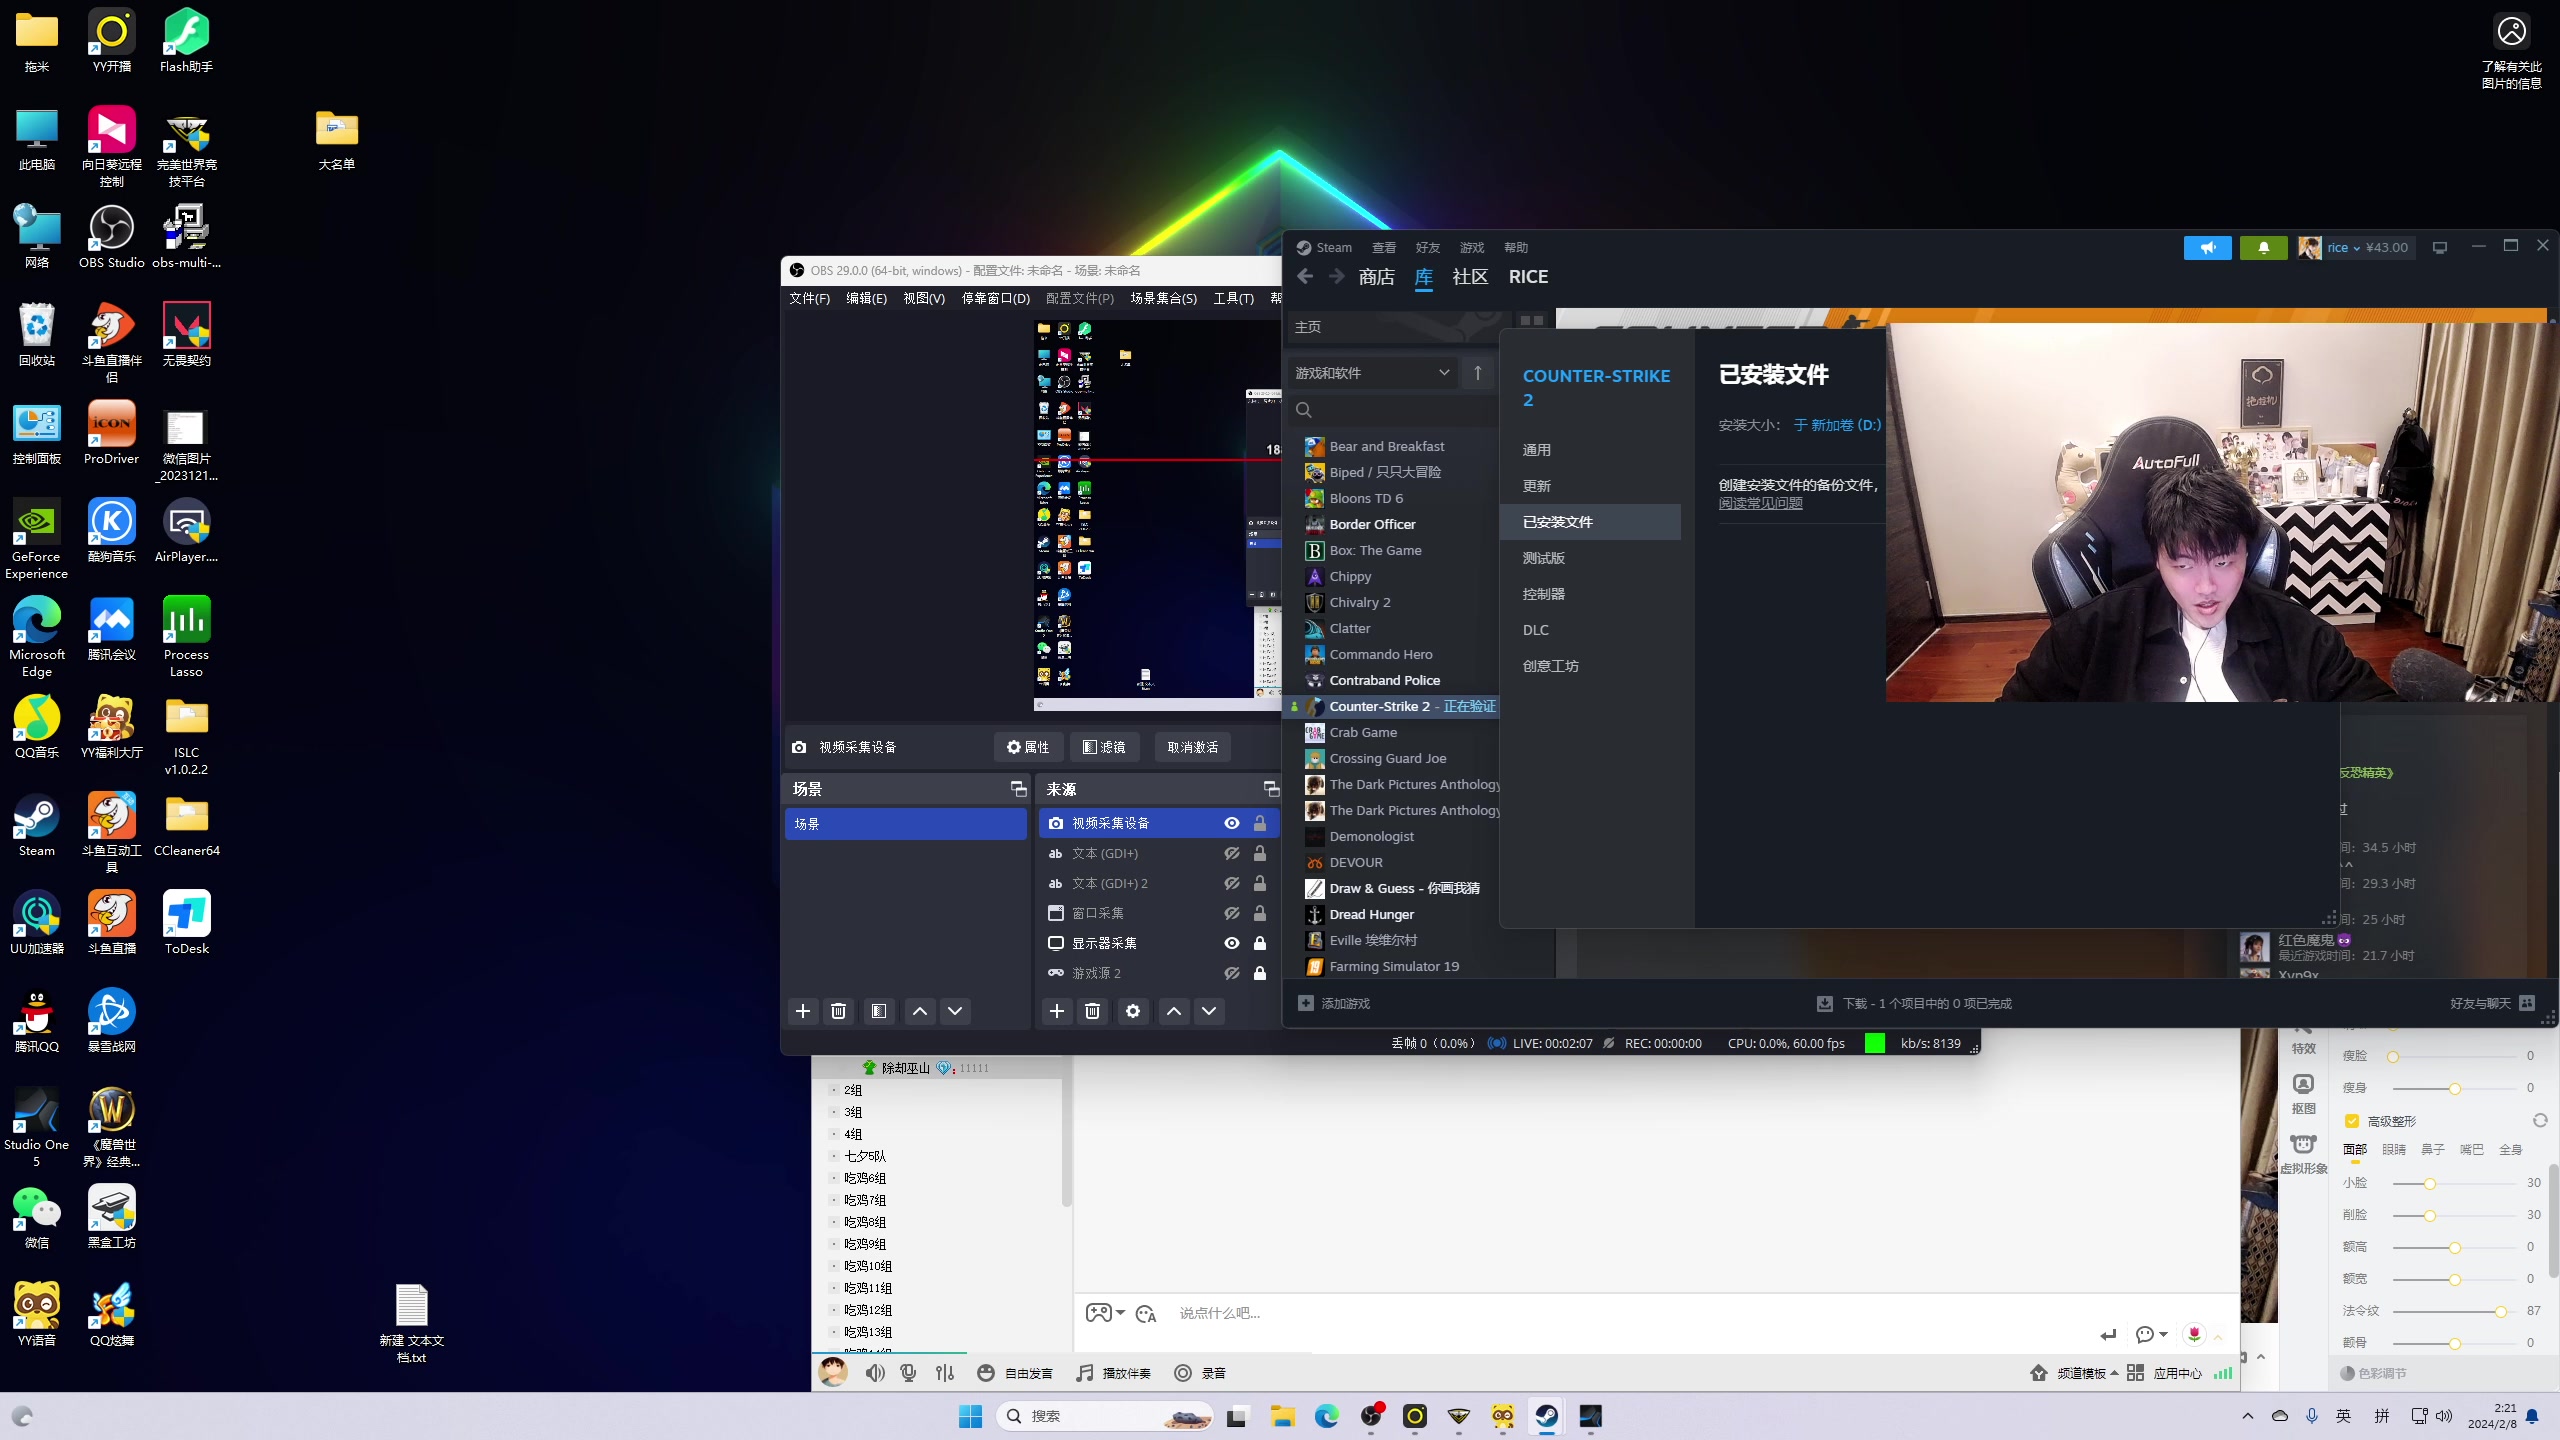2560x1440 pixels.
Task: Expand the 吃鸡6组 channel group
Action: click(x=834, y=1178)
